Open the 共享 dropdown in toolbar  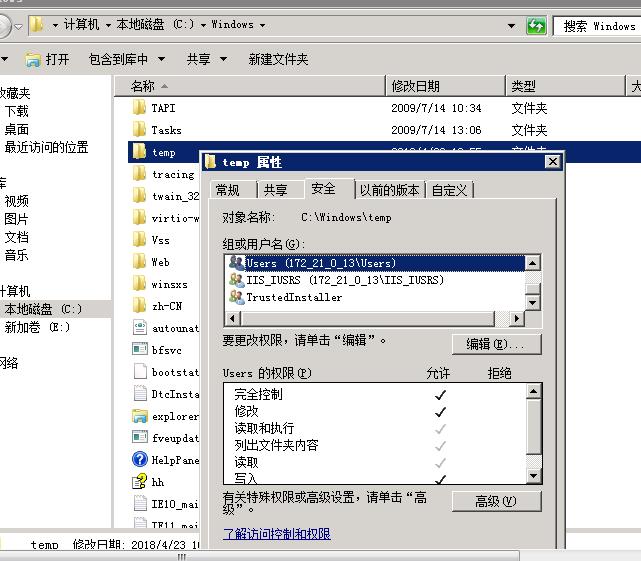(x=205, y=60)
